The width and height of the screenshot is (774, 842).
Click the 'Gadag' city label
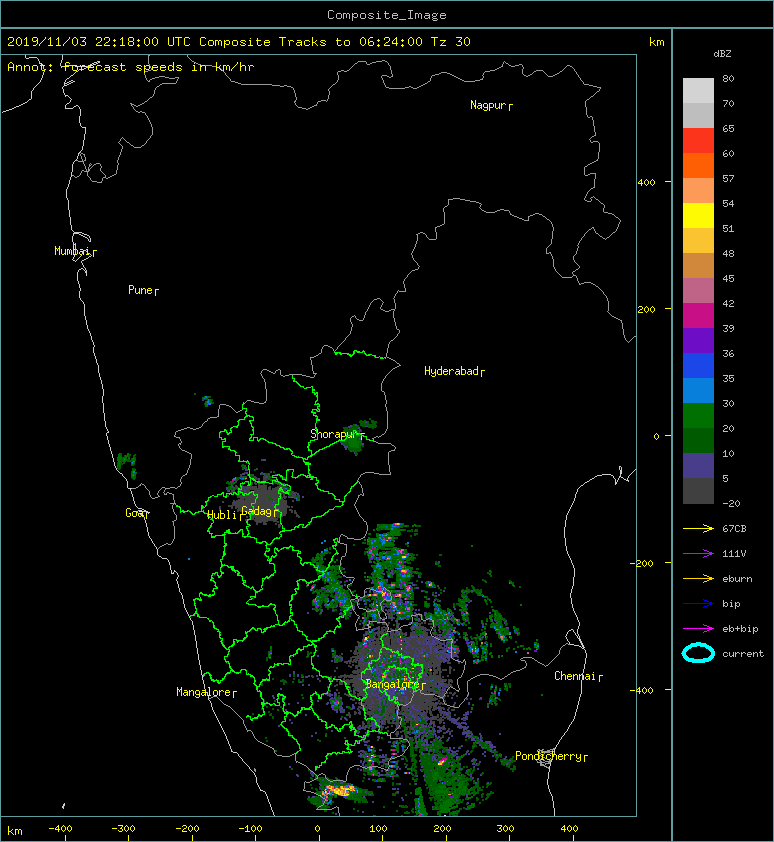pos(257,511)
